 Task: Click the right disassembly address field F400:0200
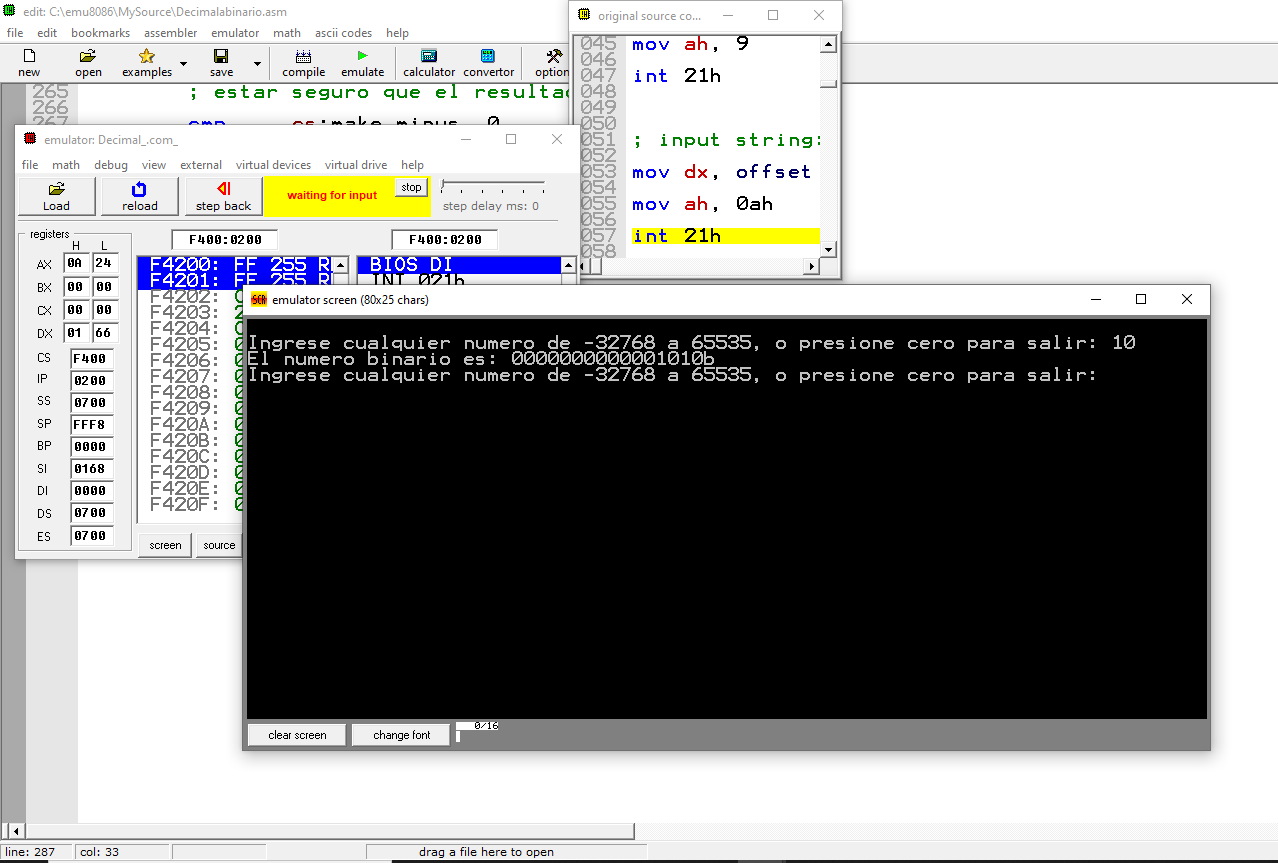tap(445, 240)
